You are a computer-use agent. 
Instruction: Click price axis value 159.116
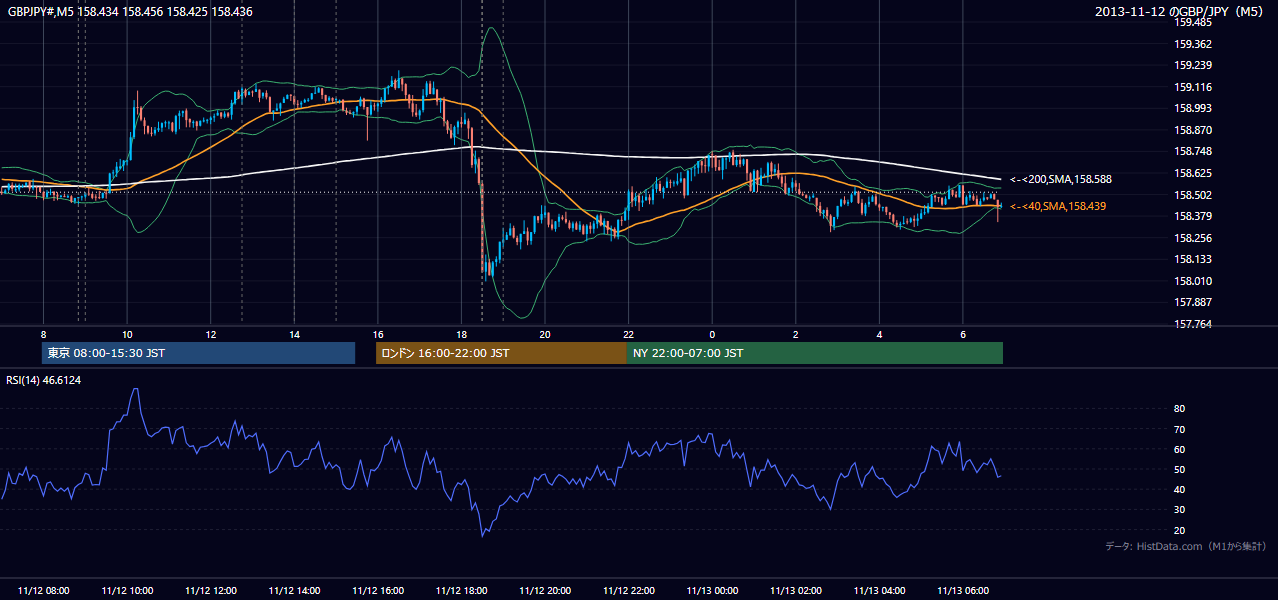point(1193,87)
